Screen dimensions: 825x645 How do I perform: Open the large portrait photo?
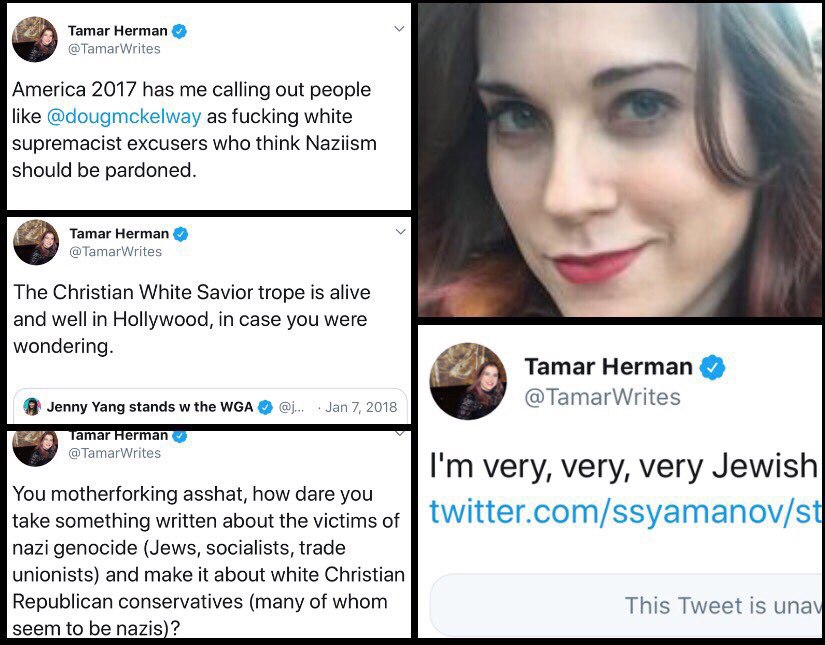[620, 160]
